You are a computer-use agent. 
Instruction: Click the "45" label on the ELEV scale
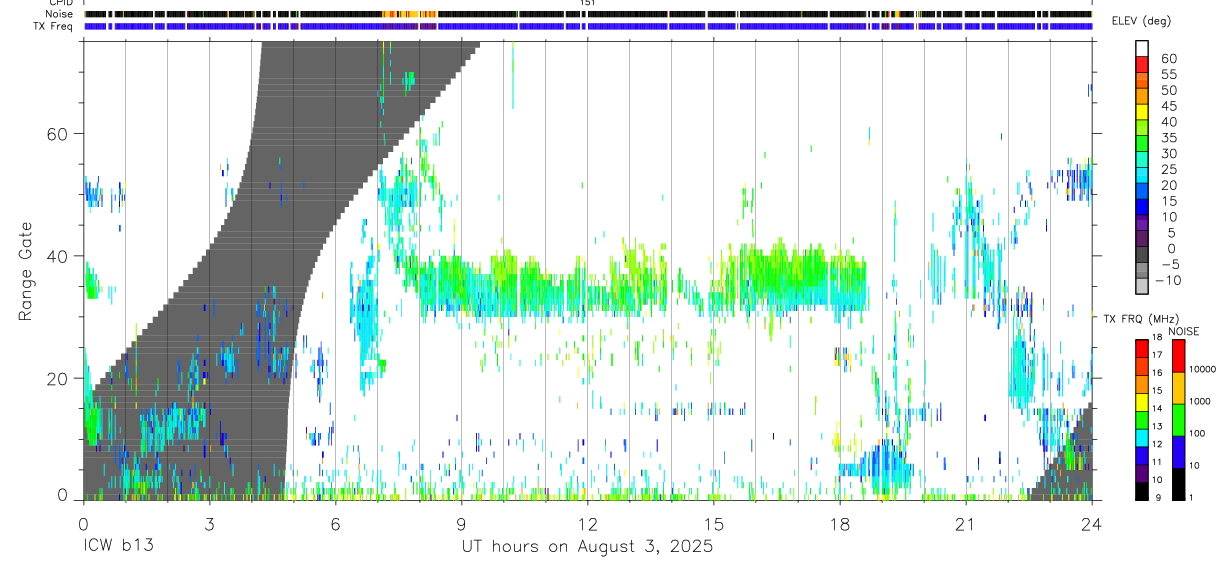[1168, 107]
